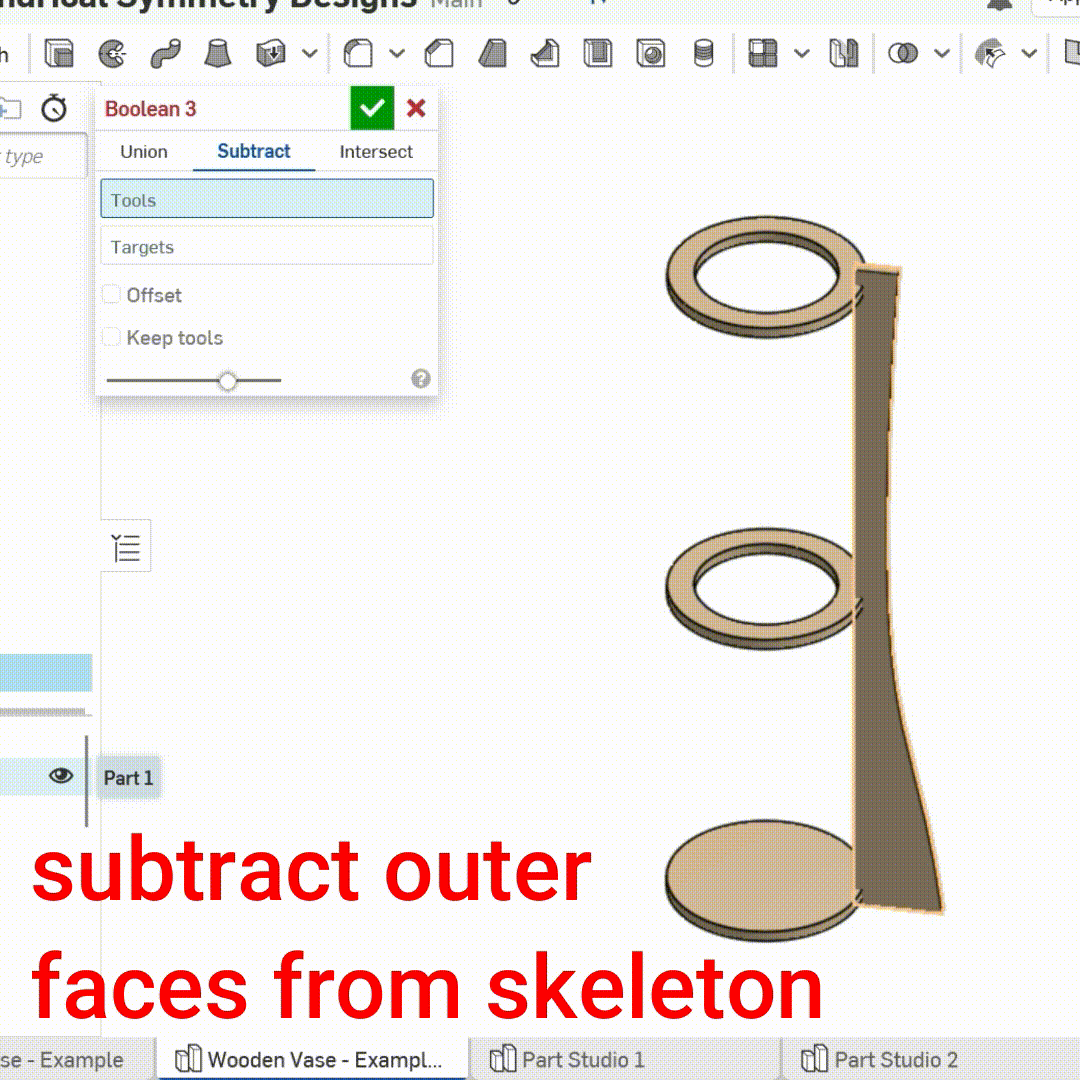The image size is (1080, 1080).
Task: Click the feature list icon on the left edge
Action: (125, 546)
